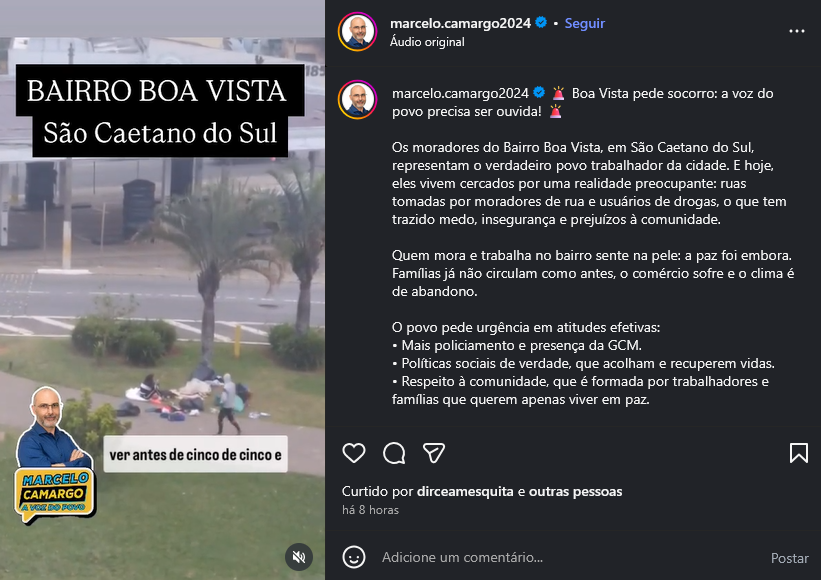The height and width of the screenshot is (580, 821).
Task: Open comments via speech bubble icon
Action: click(394, 453)
